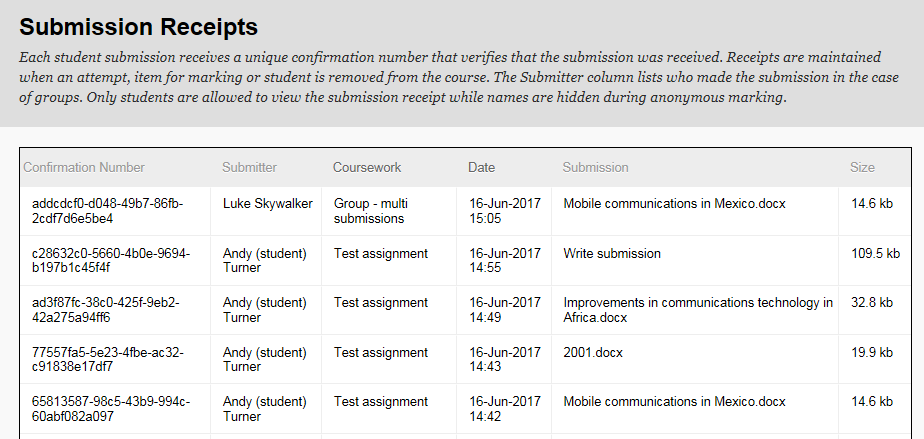Select the Submission column header

[x=595, y=167]
